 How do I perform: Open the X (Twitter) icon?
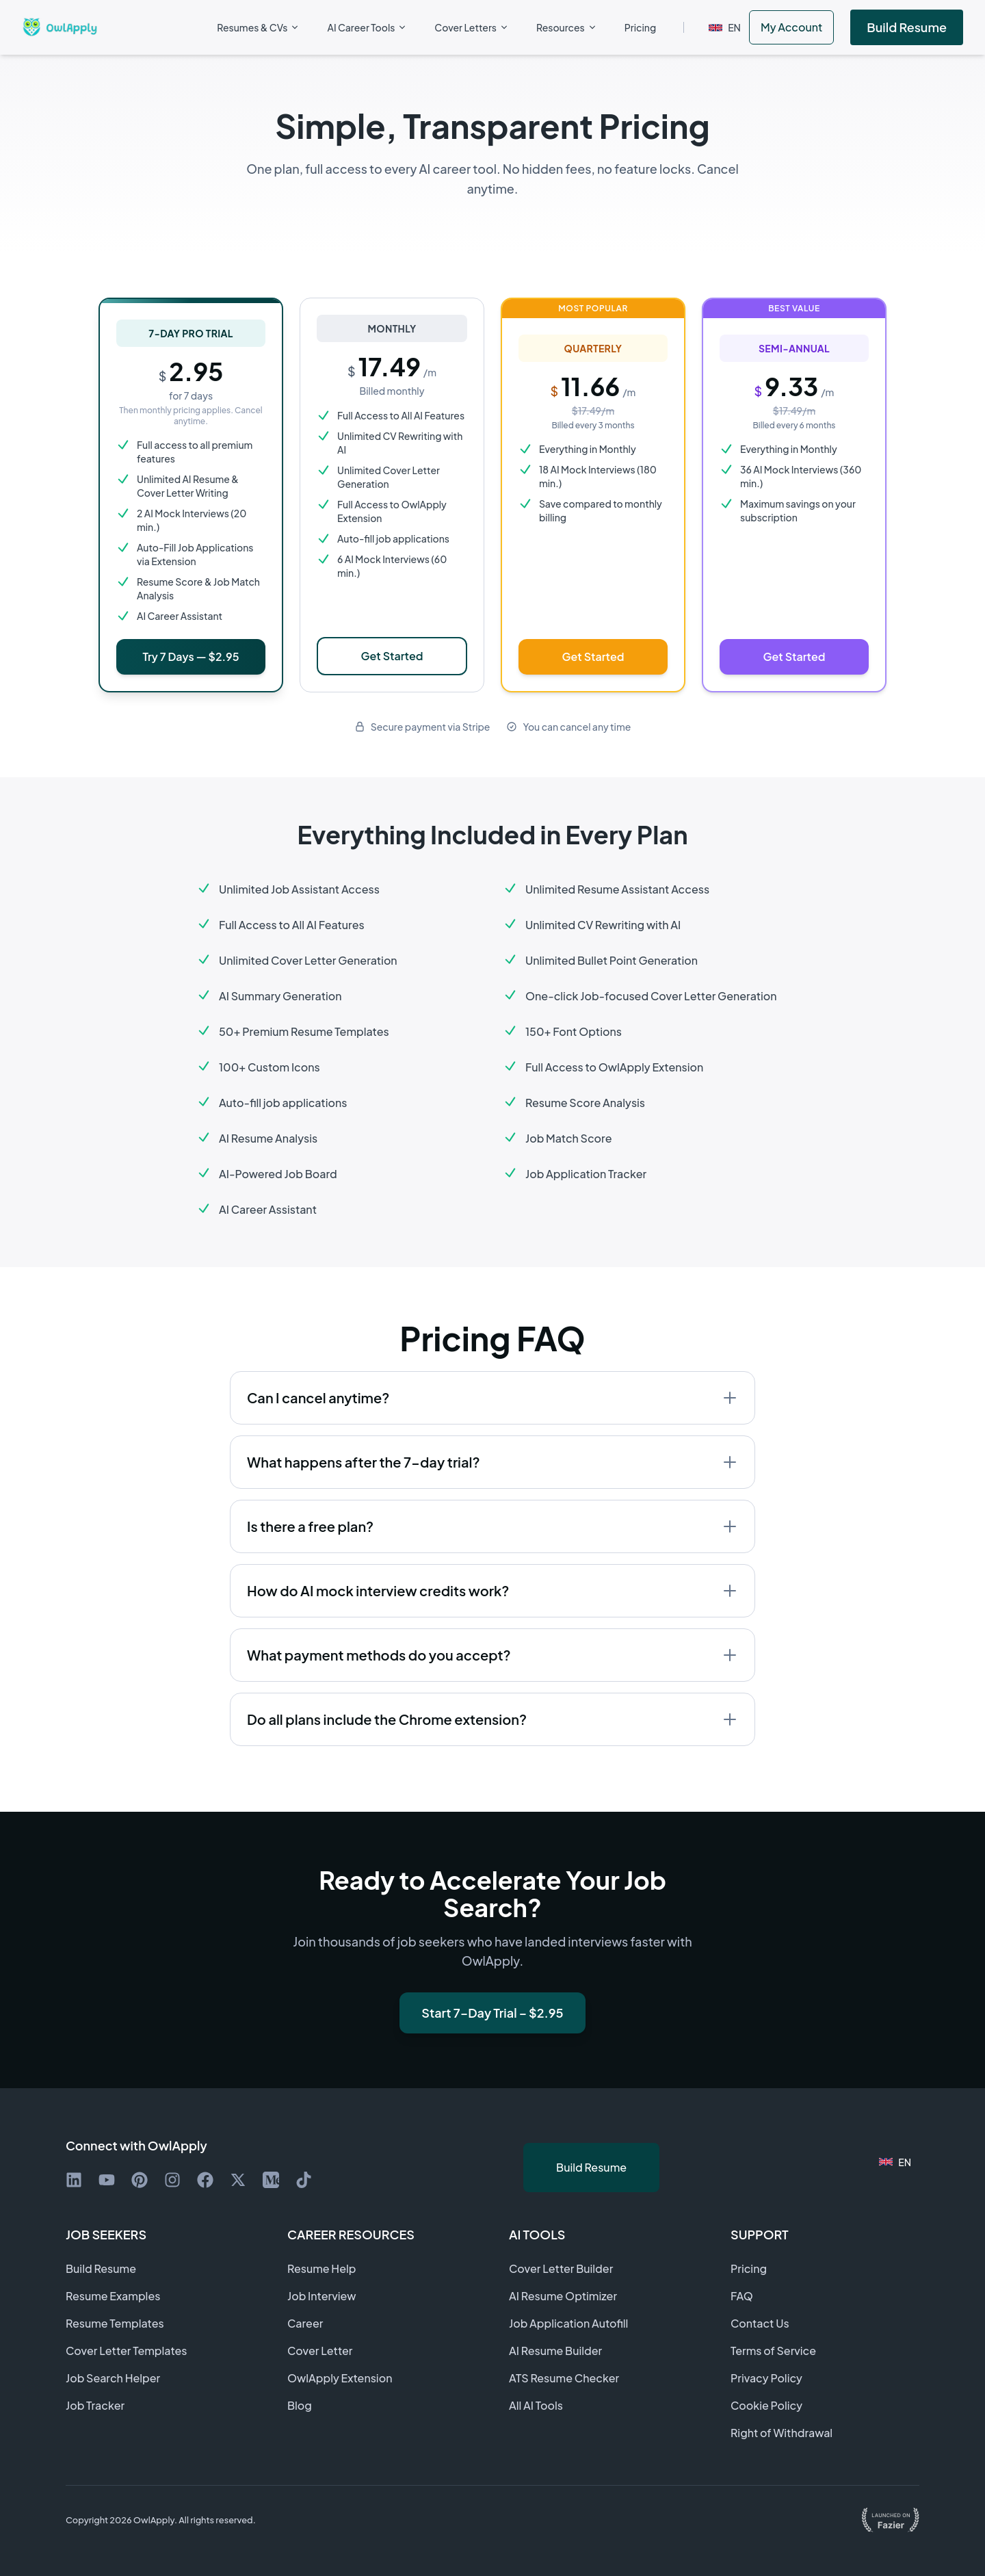(x=238, y=2180)
